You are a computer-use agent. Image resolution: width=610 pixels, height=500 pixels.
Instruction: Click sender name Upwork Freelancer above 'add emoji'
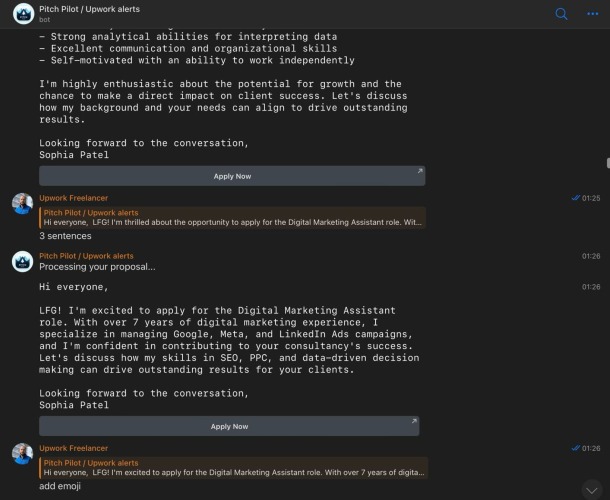point(74,448)
